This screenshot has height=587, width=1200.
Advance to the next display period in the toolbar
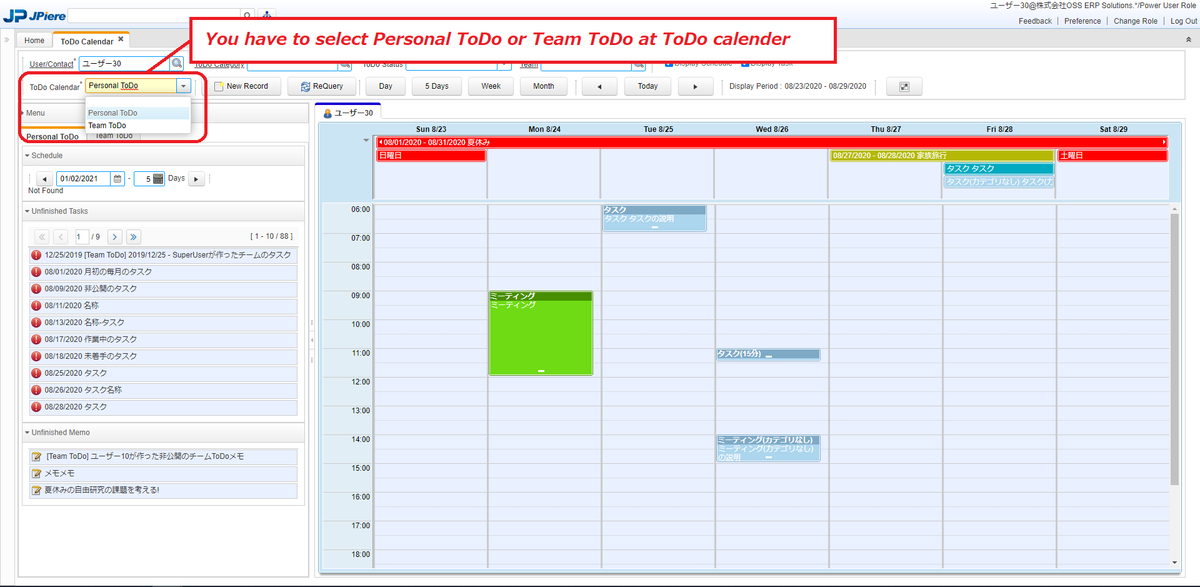coord(695,87)
